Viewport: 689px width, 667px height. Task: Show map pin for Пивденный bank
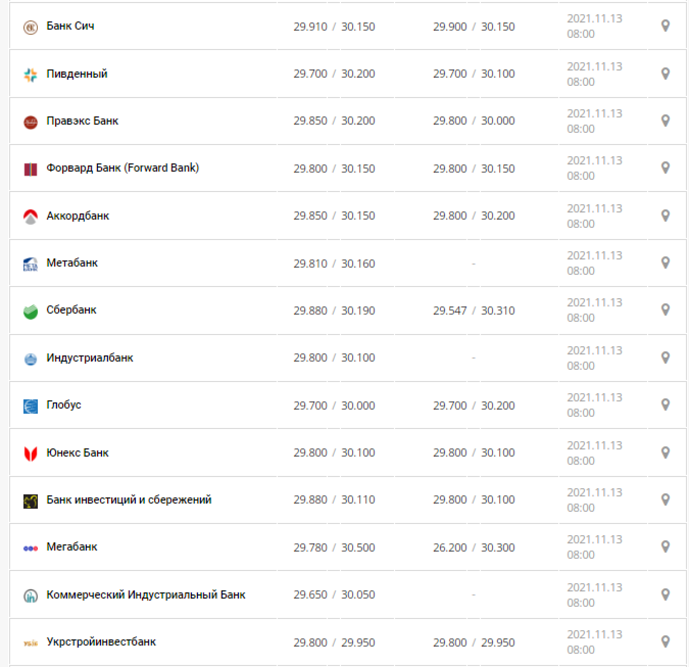pos(665,73)
